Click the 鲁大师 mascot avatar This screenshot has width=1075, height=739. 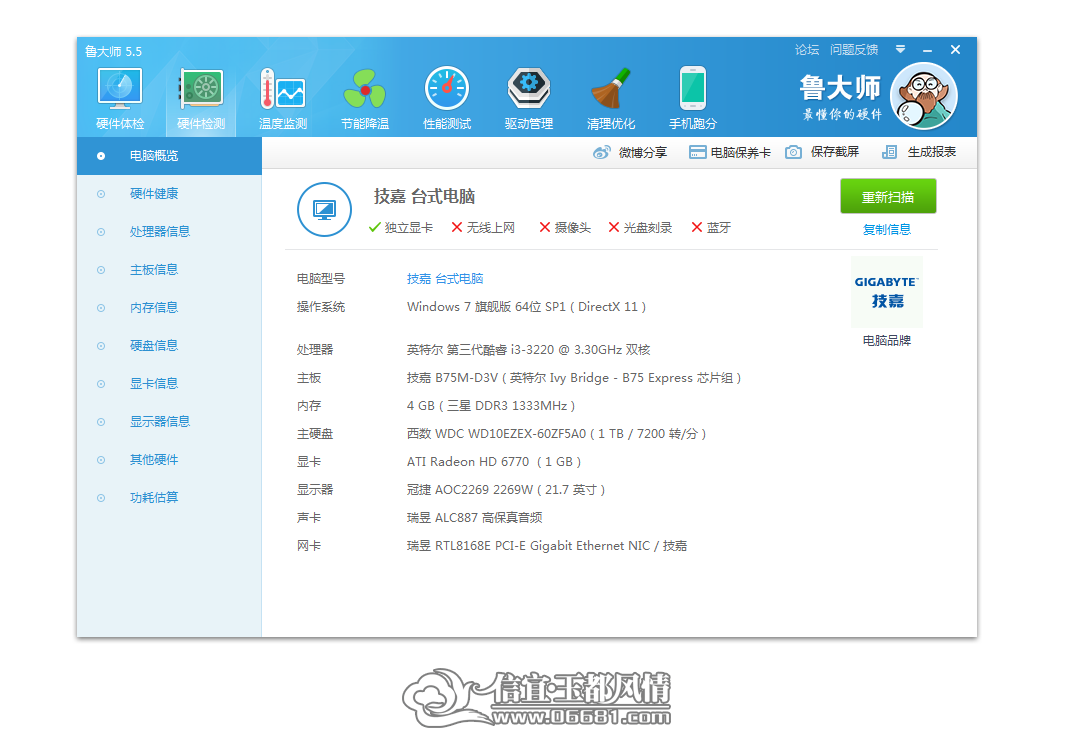click(923, 96)
